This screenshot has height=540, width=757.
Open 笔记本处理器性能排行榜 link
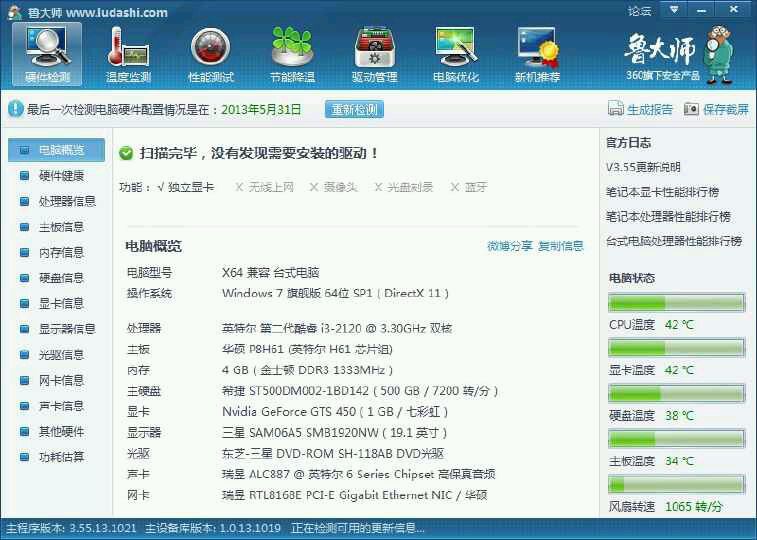point(668,217)
